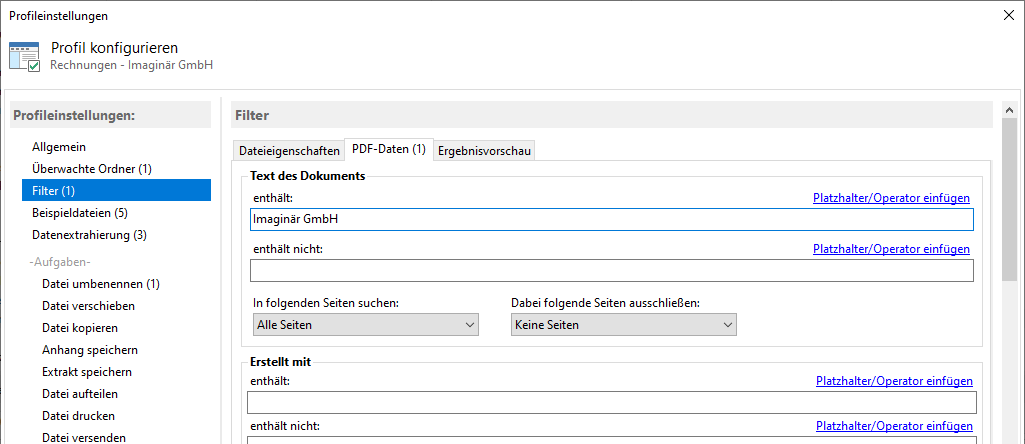Close the Profileinstellungen dialog window
The height and width of the screenshot is (444, 1025).
coord(1005,15)
